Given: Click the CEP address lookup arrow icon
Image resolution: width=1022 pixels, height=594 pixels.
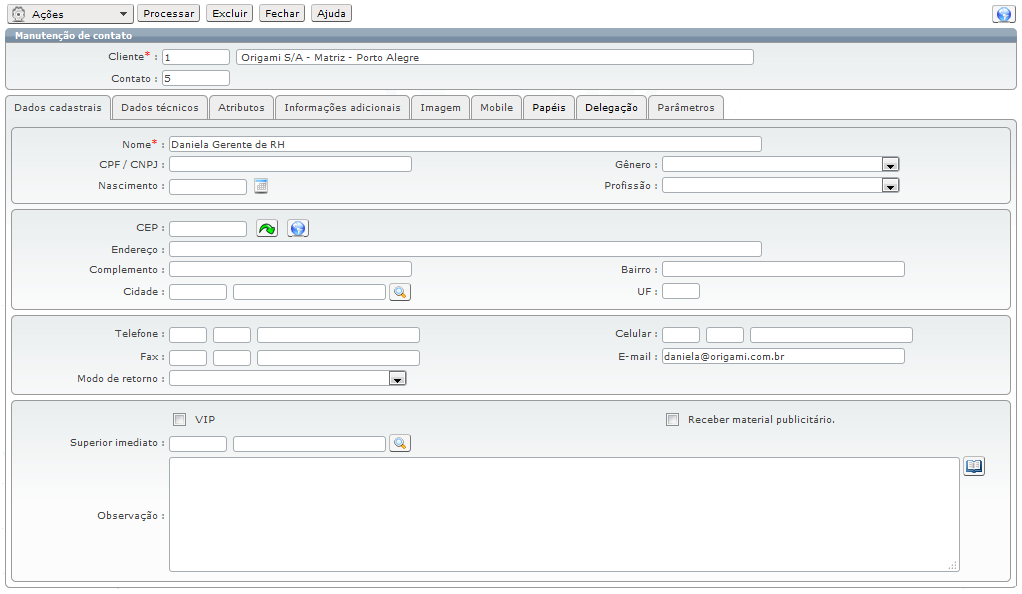Looking at the screenshot, I should tap(265, 227).
